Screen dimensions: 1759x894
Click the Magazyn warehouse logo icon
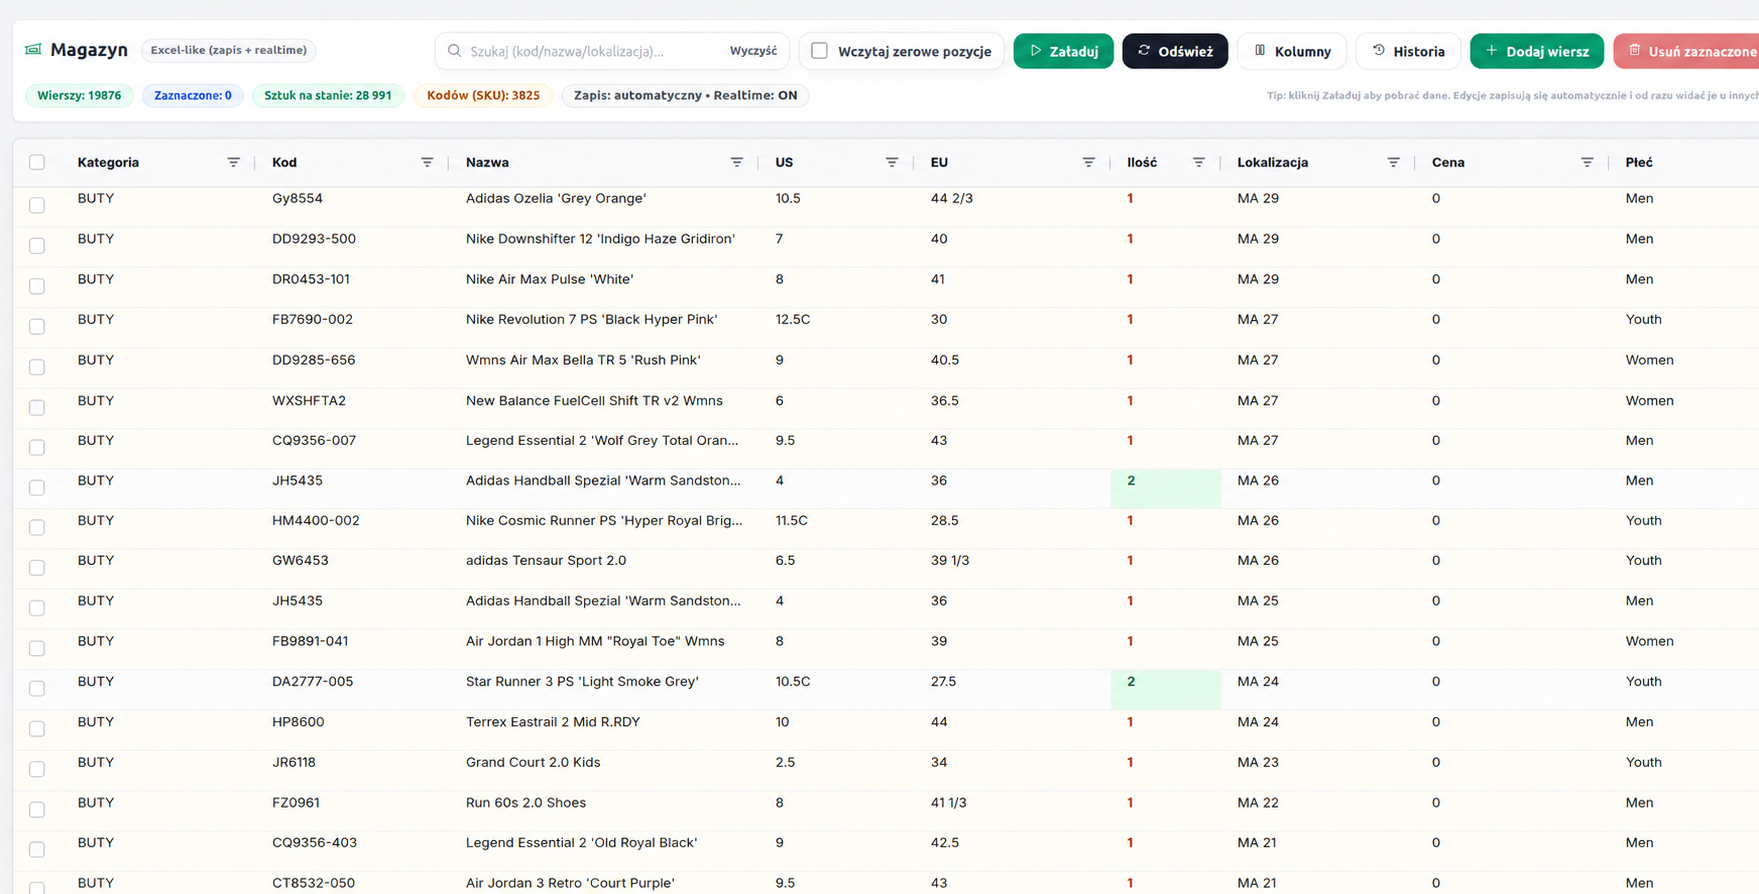click(x=33, y=49)
